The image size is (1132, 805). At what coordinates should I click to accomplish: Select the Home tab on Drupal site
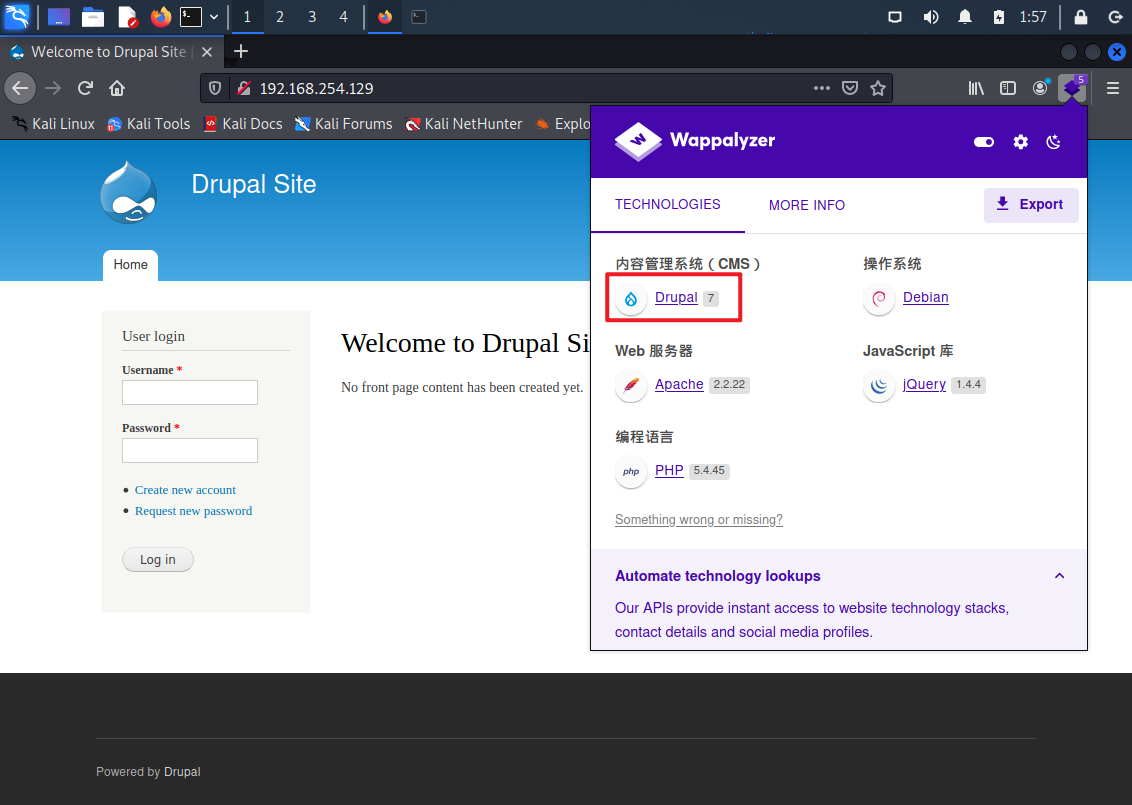click(x=131, y=265)
